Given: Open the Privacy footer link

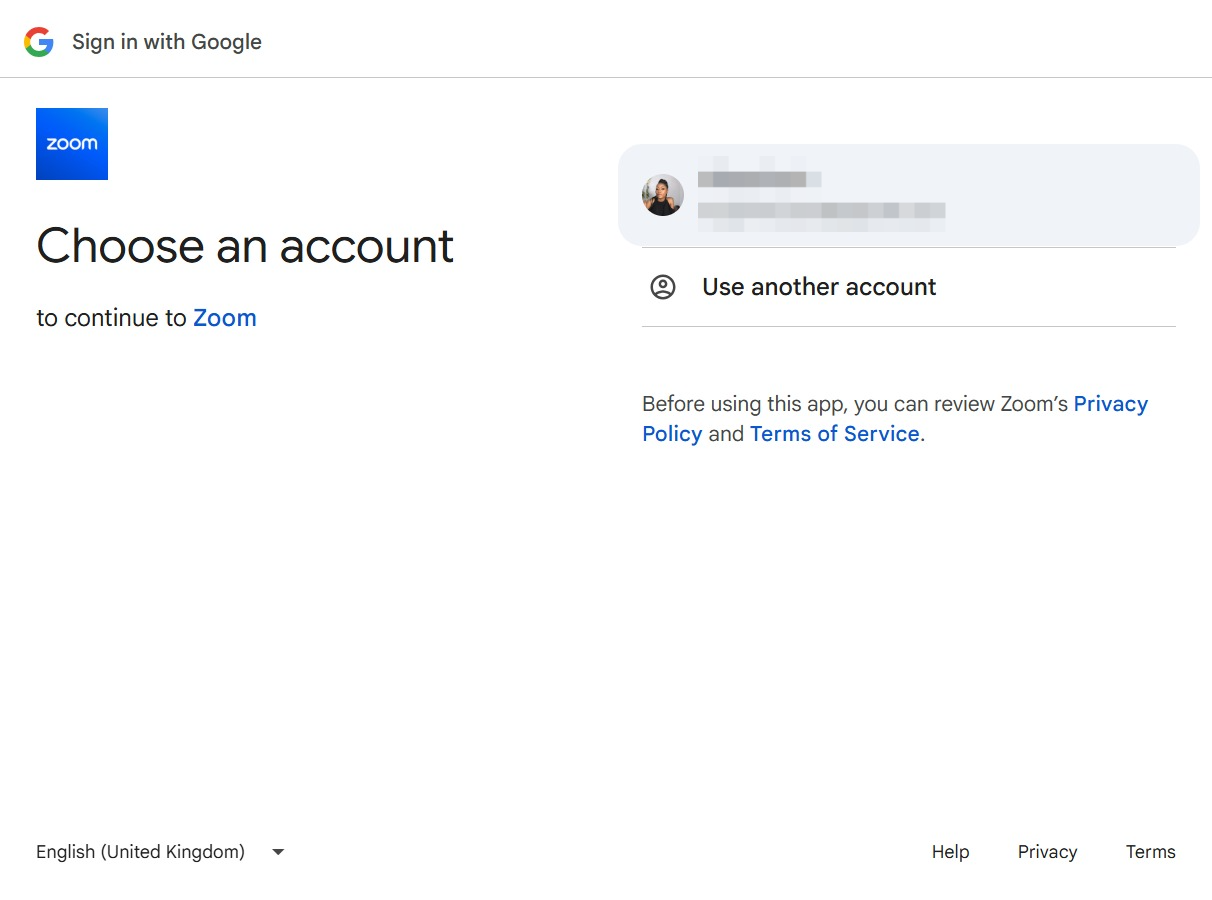Looking at the screenshot, I should pos(1047,852).
